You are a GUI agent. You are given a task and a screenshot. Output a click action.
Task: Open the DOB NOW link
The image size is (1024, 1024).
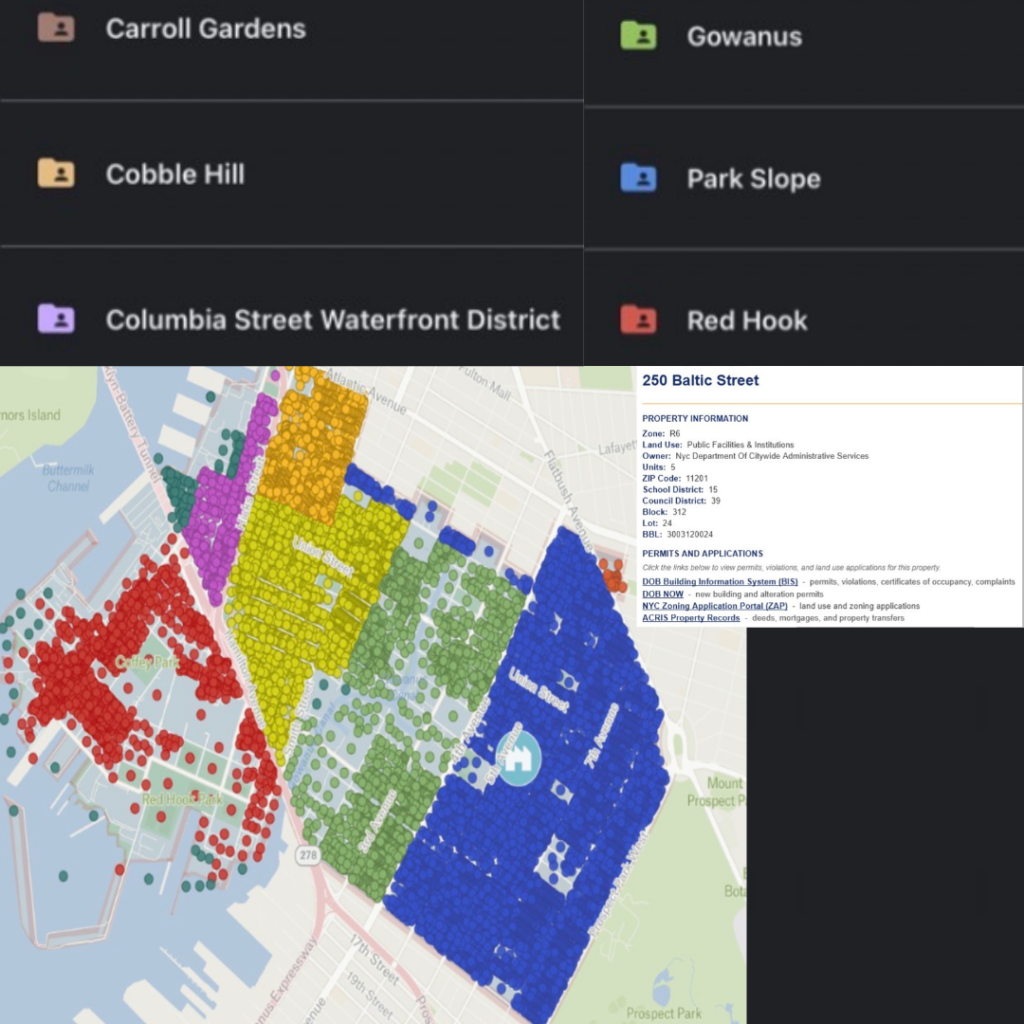(x=663, y=594)
